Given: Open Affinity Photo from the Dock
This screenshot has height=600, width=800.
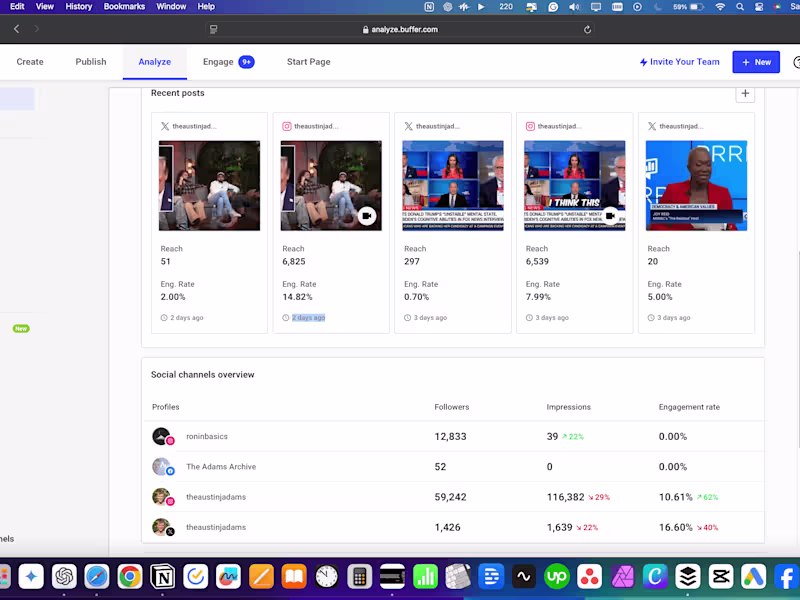Looking at the screenshot, I should coord(620,578).
